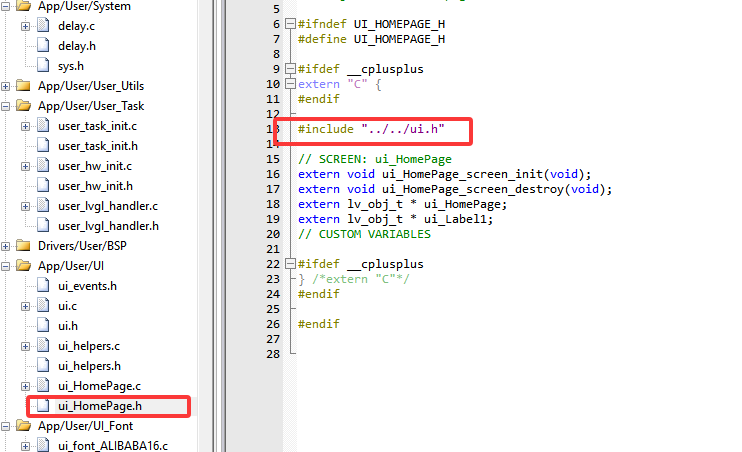Expand the user_lvgl_handler.c node
This screenshot has width=742, height=452.
[25, 205]
